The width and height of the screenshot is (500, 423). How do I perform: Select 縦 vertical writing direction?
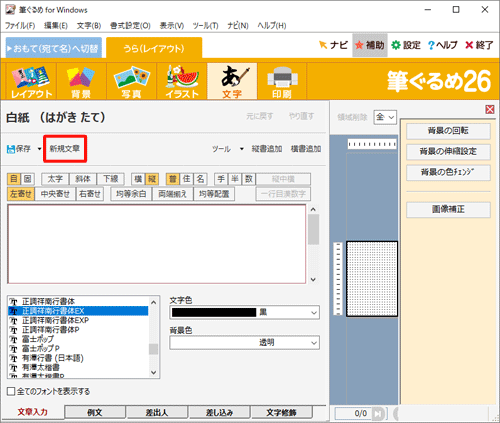(x=152, y=179)
